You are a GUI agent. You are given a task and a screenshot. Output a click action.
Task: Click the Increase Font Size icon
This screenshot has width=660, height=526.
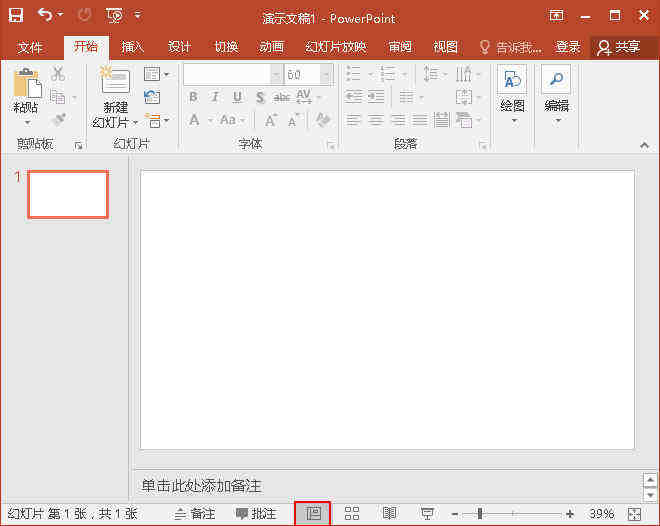click(271, 121)
